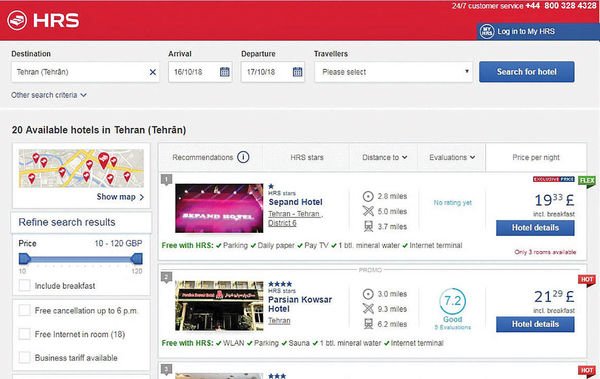Click the right price slider handle
The width and height of the screenshot is (600, 379).
coord(137,259)
